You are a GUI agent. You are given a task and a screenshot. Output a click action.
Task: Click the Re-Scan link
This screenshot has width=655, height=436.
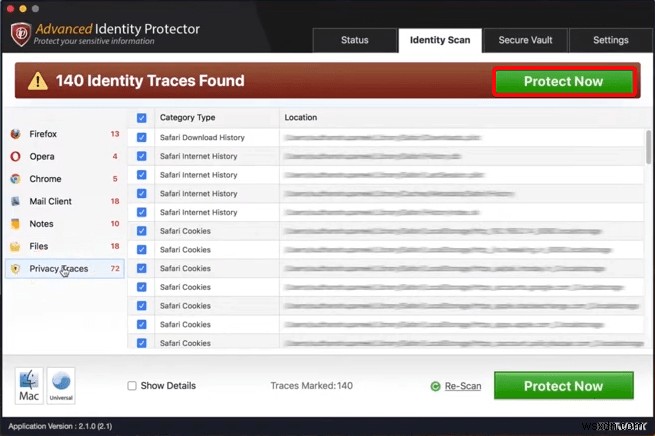(462, 386)
